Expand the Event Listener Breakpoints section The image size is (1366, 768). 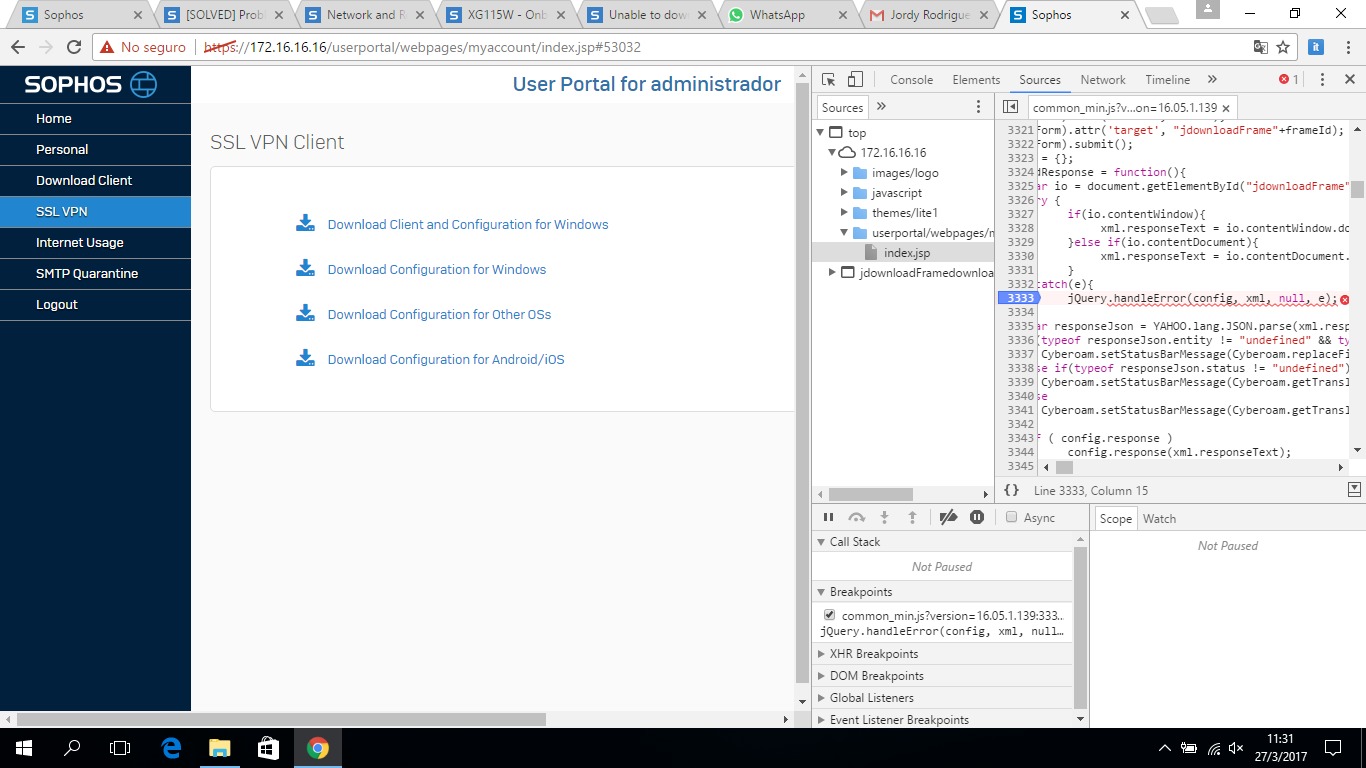821,720
